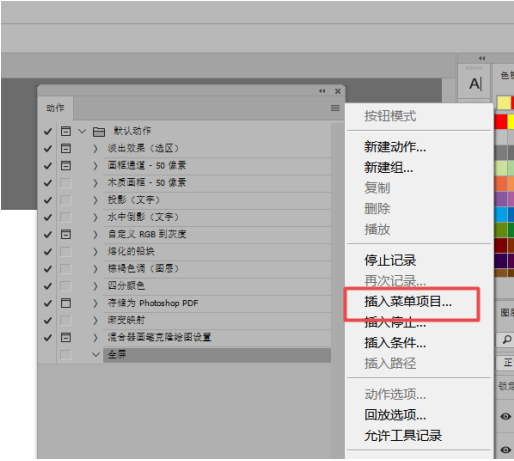Open the Actions panel flyout menu icon

[335, 108]
